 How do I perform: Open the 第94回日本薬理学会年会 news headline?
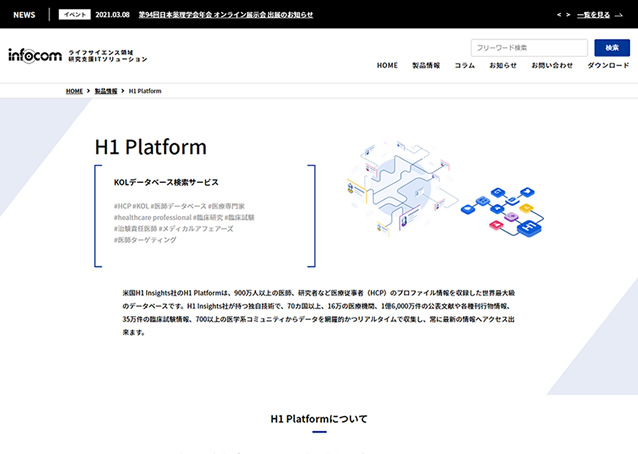tap(226, 15)
